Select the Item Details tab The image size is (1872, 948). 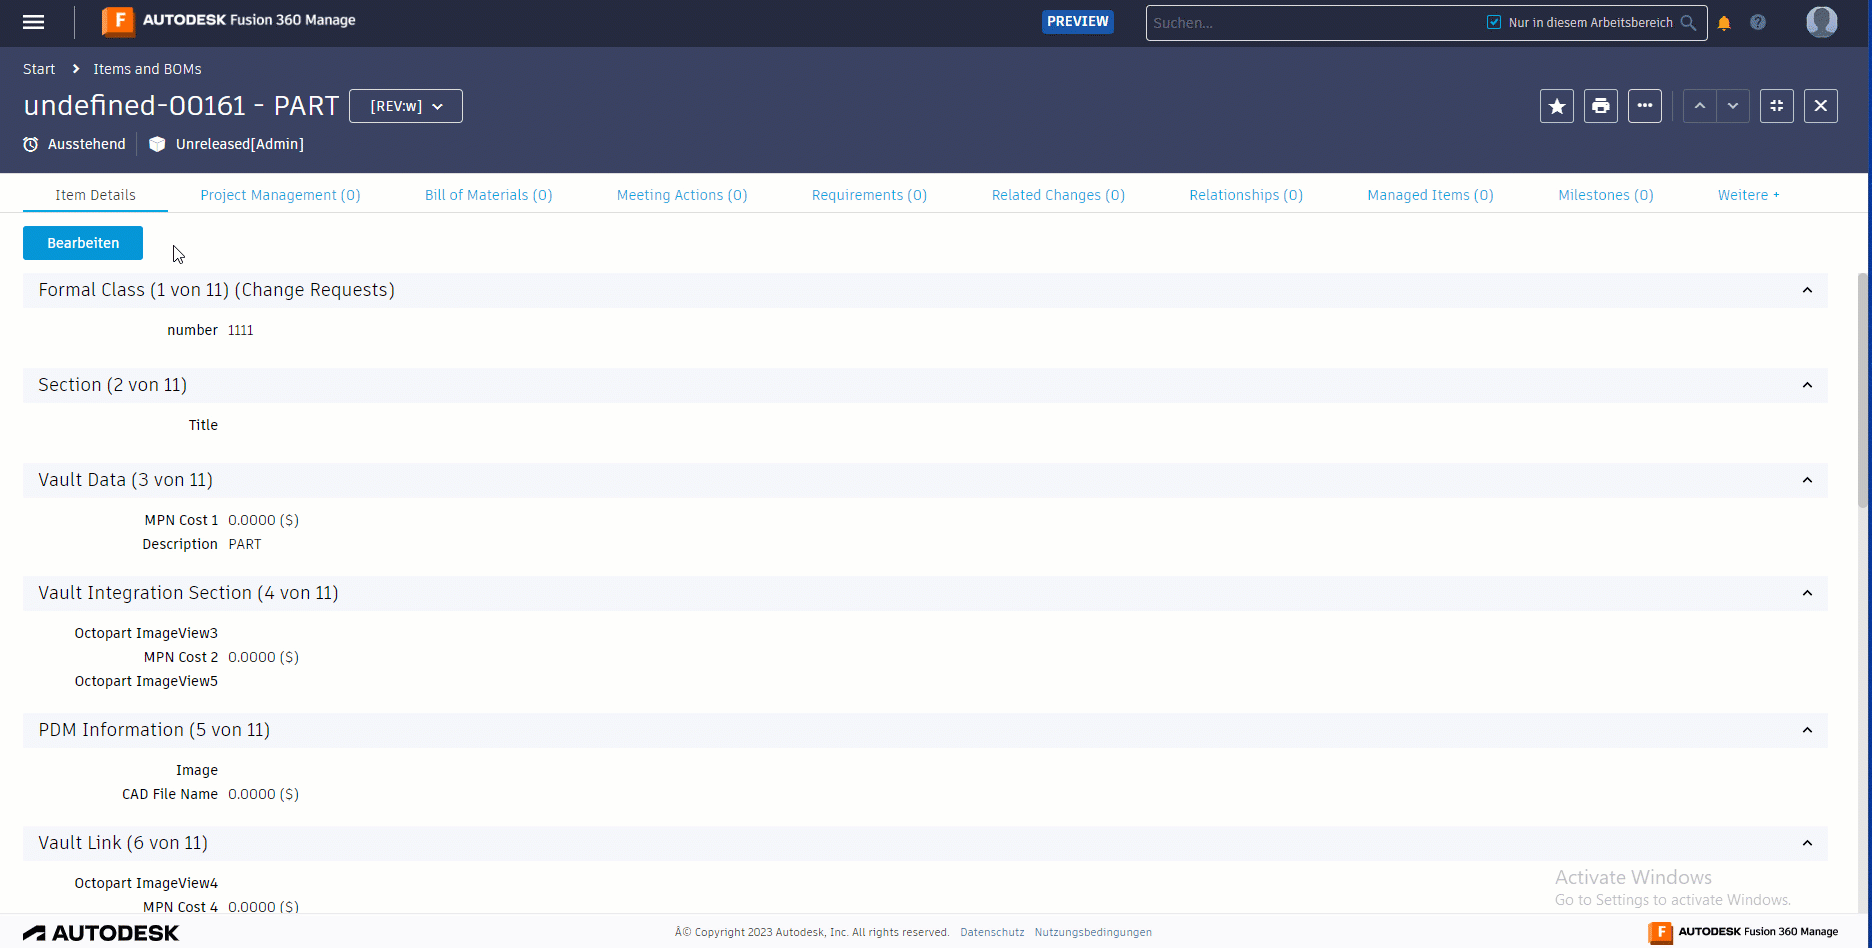(96, 195)
